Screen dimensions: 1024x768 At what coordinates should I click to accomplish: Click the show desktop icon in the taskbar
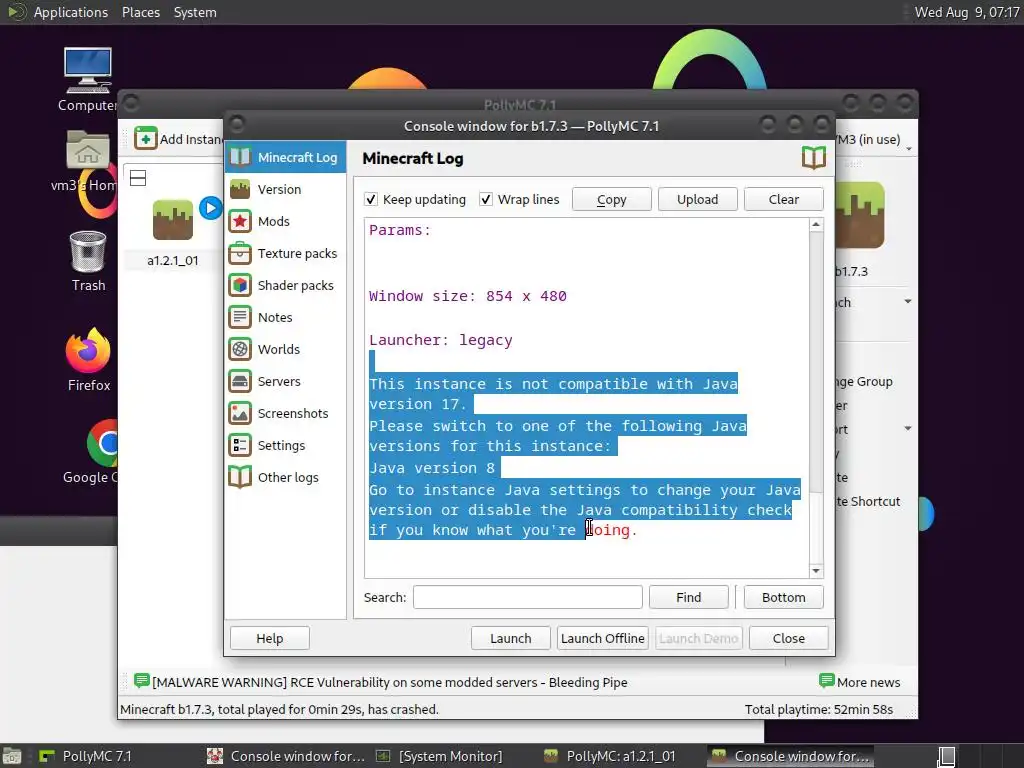tap(12, 756)
